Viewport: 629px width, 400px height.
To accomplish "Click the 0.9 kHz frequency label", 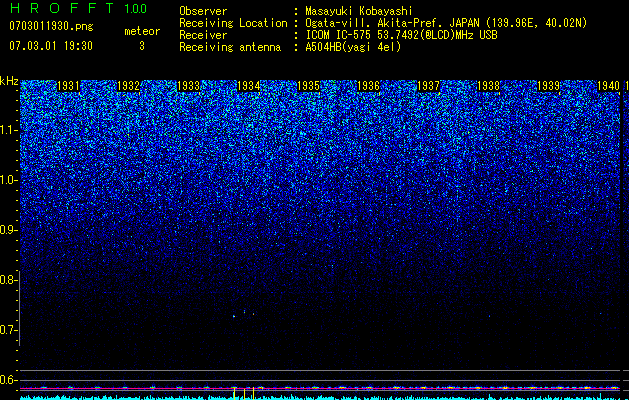I will [x=7, y=230].
